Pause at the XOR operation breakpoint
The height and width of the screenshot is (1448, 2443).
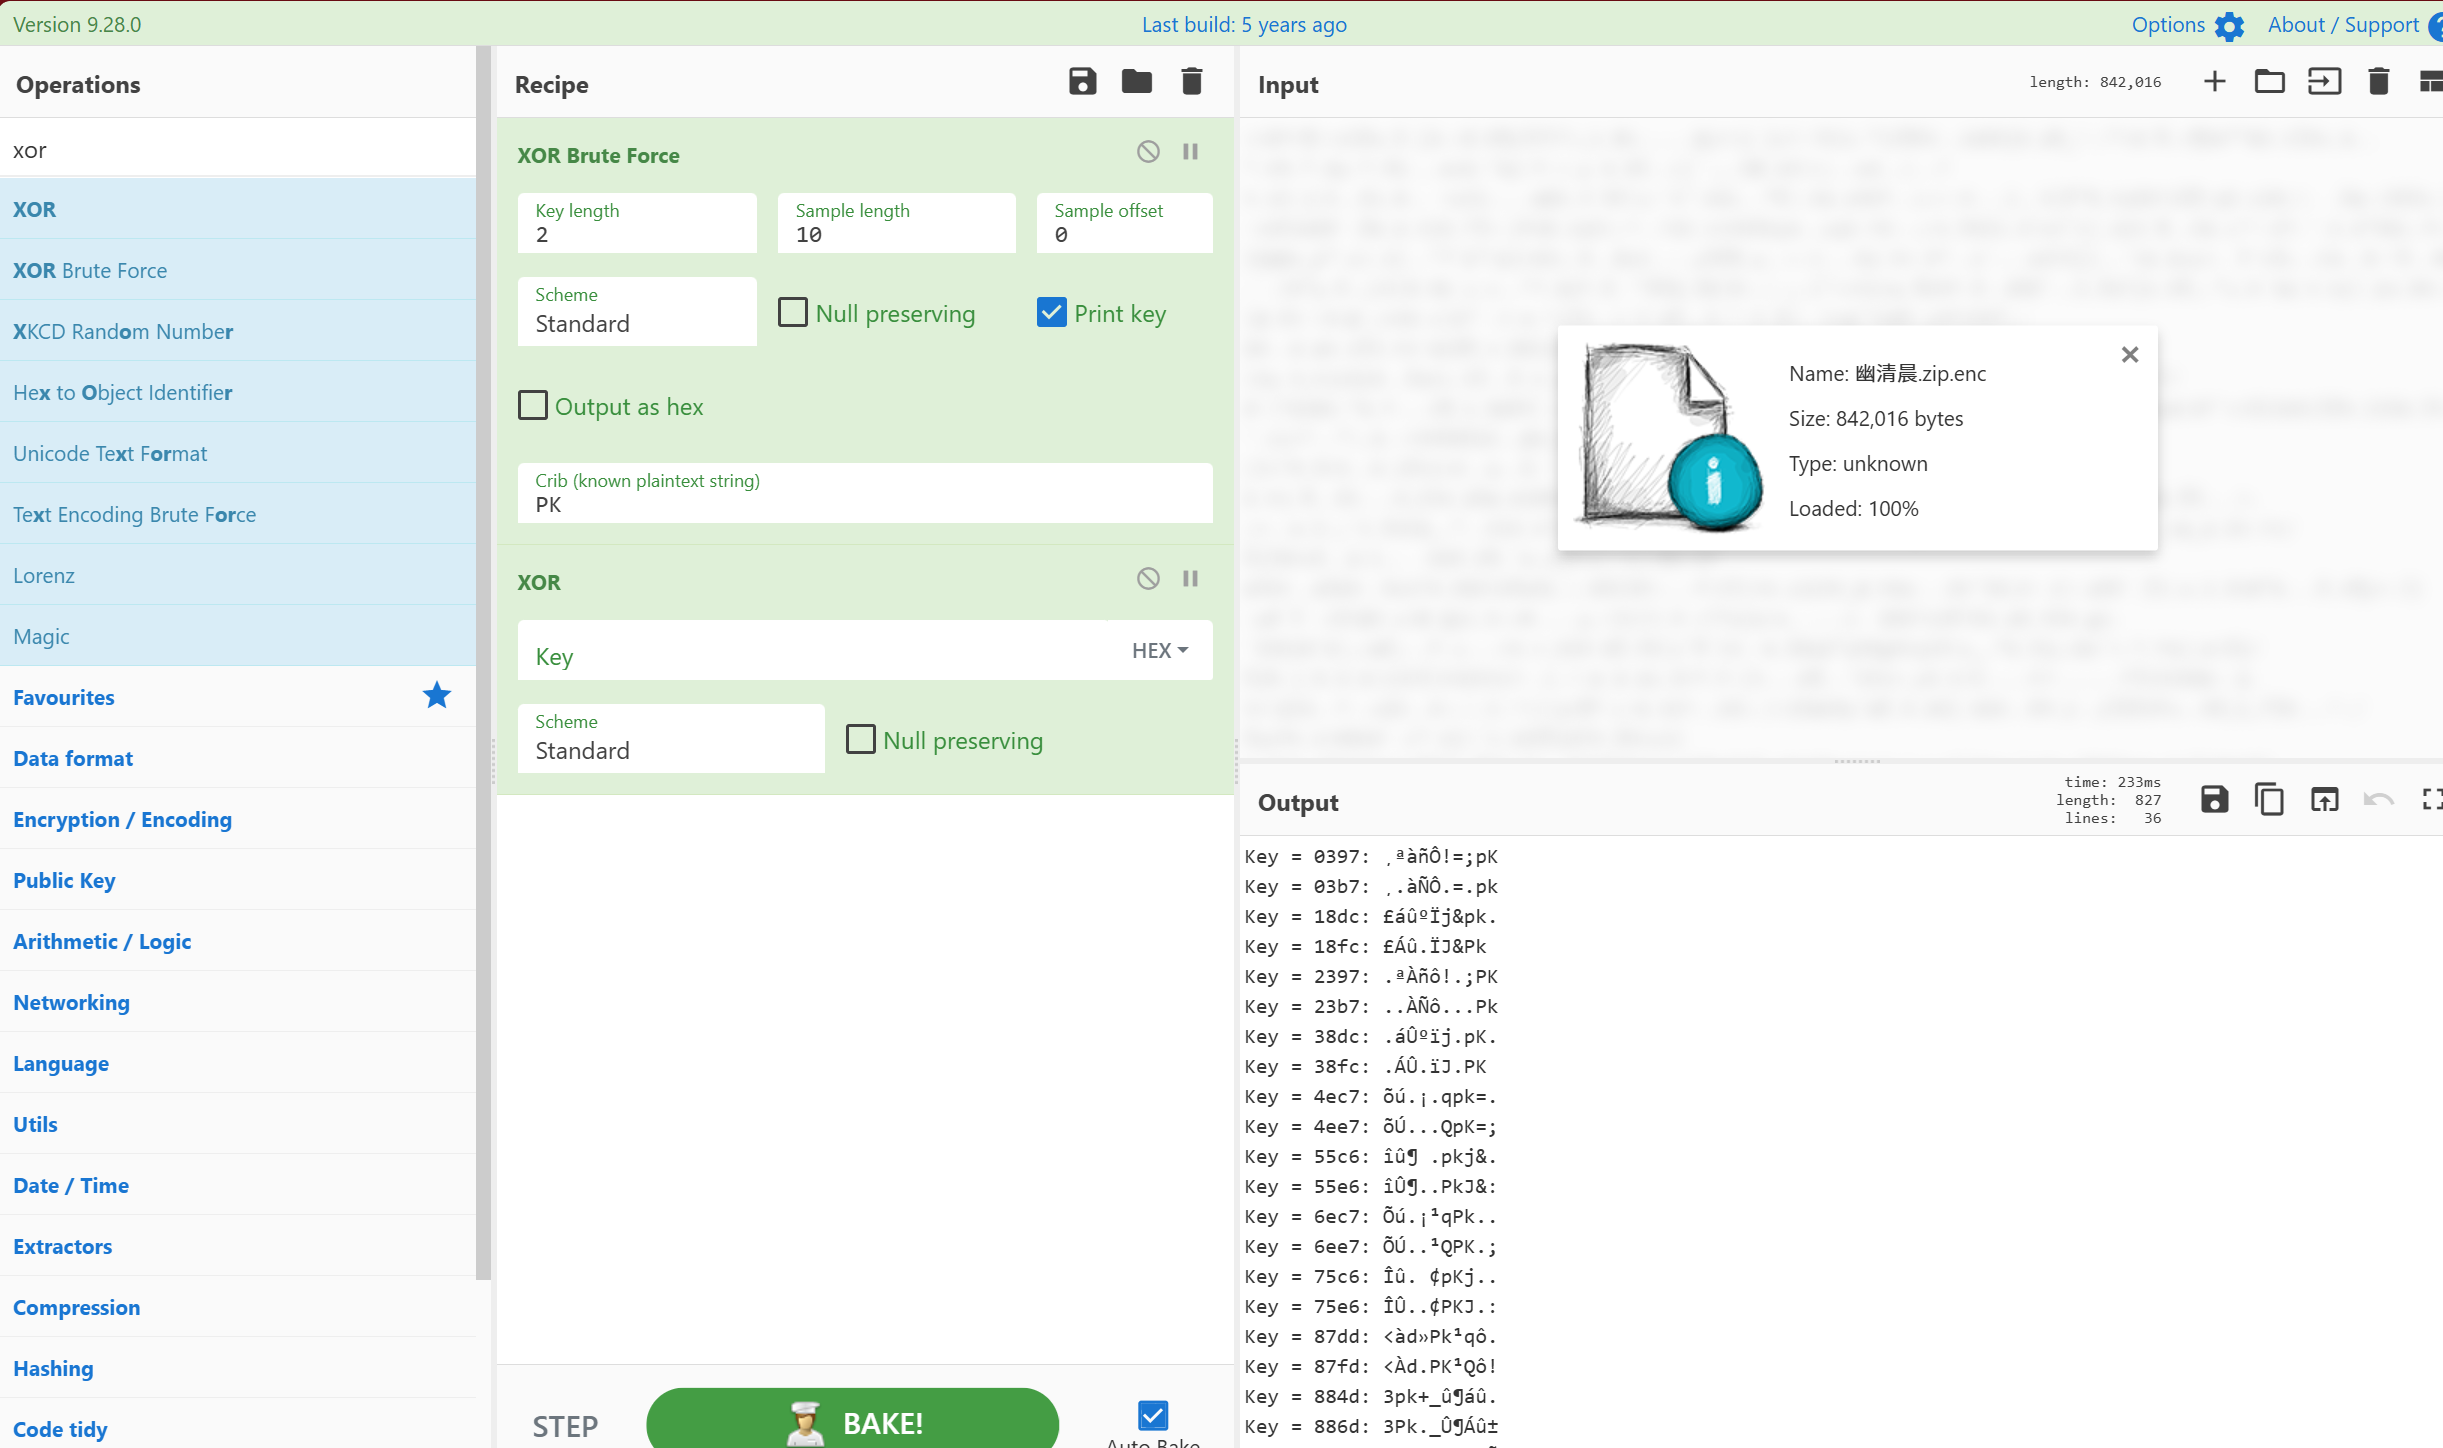pyautogui.click(x=1190, y=579)
